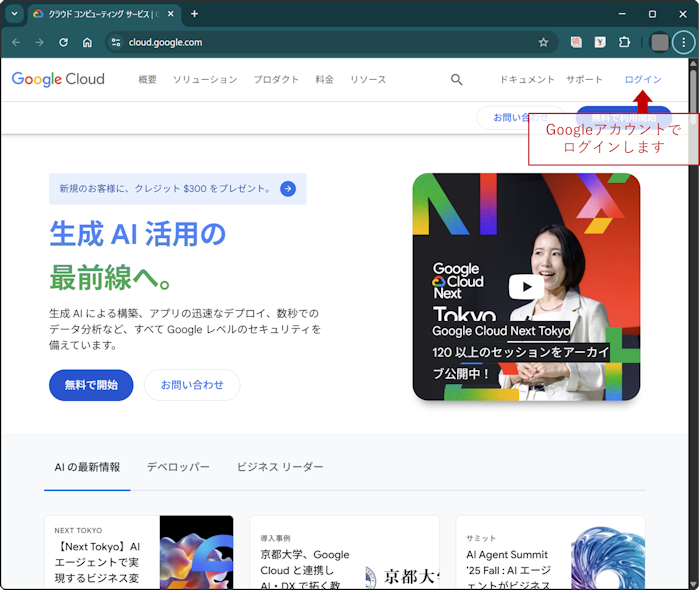Click the 無料で開始 button
This screenshot has width=700, height=590.
click(91, 385)
